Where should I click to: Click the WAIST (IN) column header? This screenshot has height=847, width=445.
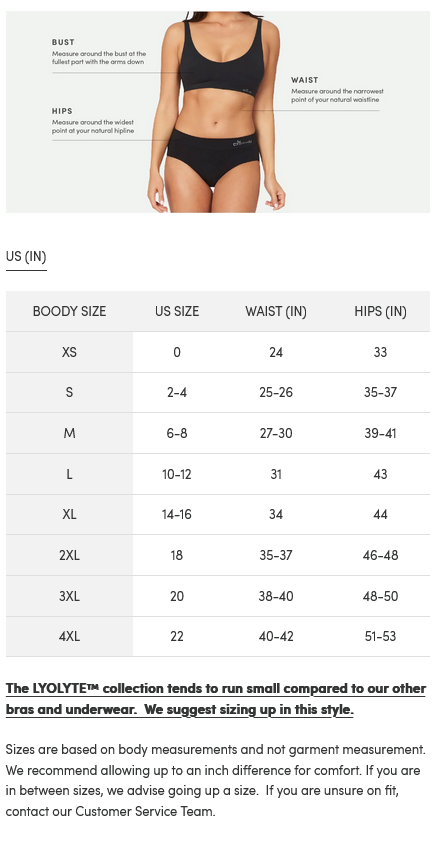point(276,312)
